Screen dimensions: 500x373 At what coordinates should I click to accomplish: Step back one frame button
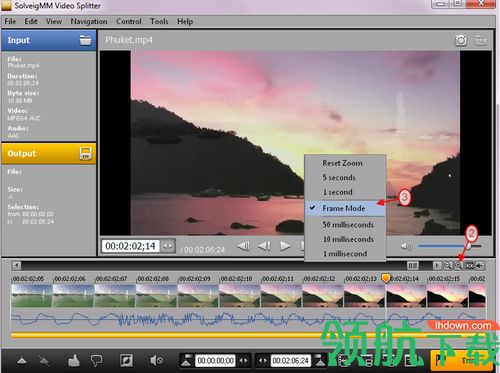[264, 246]
